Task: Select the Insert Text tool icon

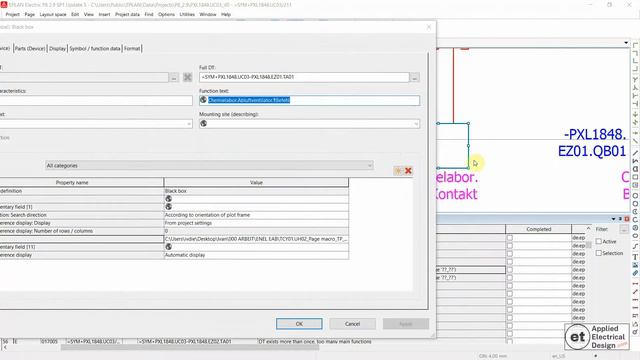Action: (636, 257)
